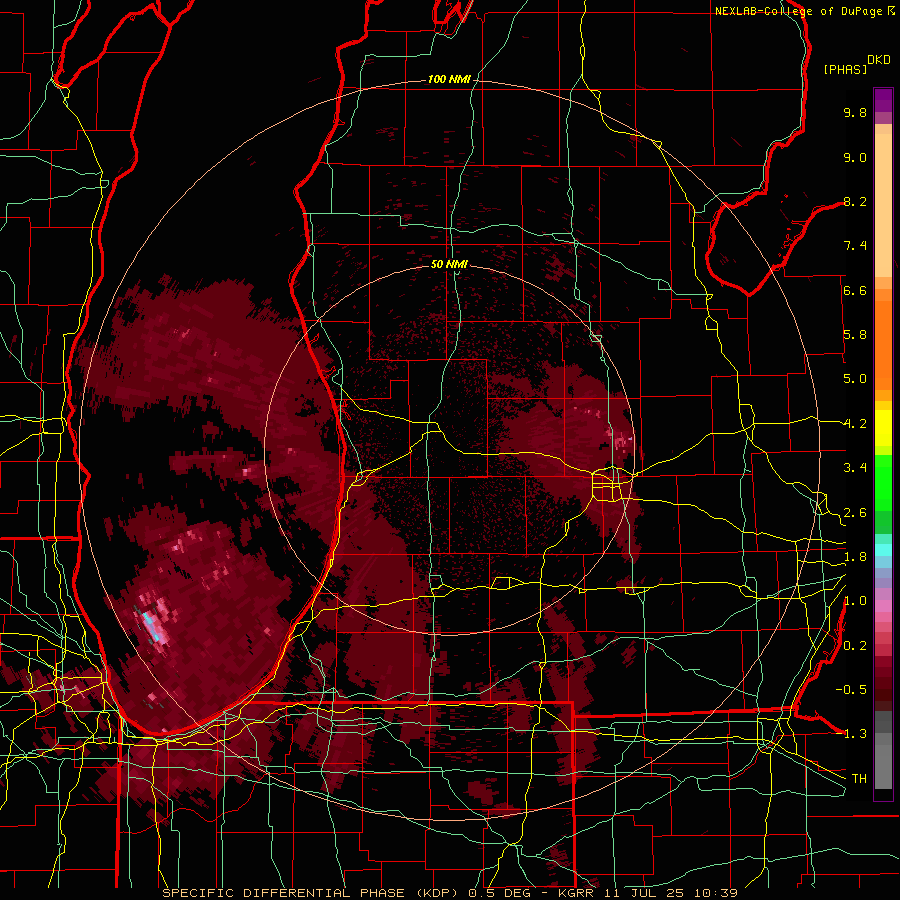Click the -0.5 scale value
900x900 pixels.
tap(851, 690)
